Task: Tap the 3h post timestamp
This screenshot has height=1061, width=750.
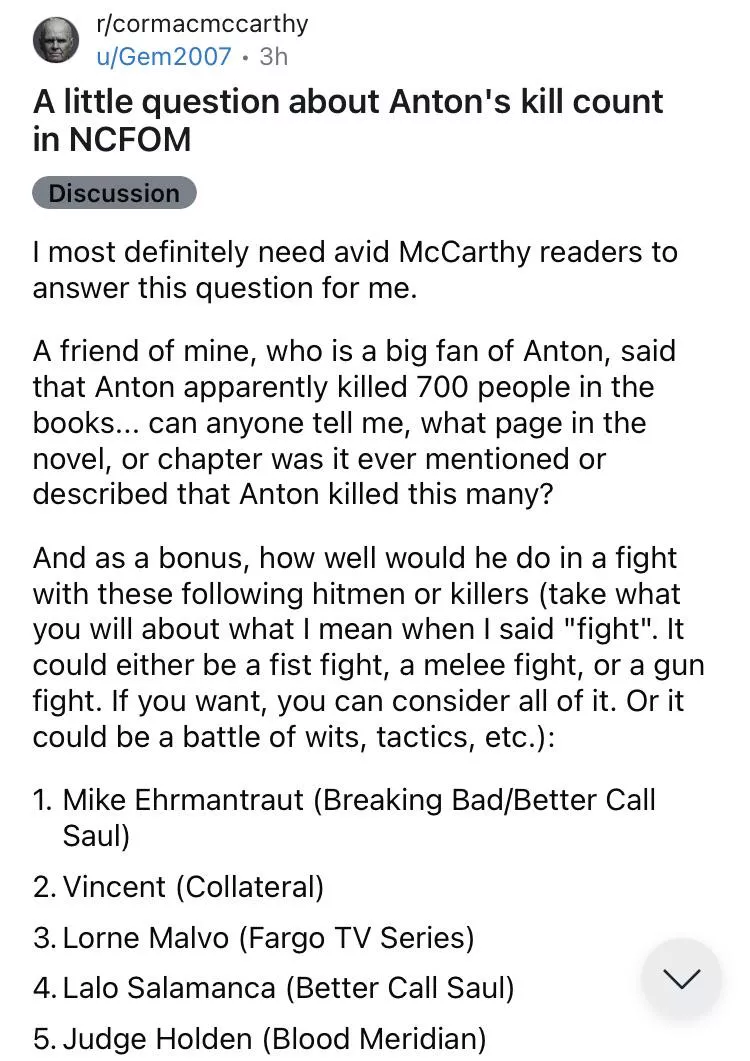Action: 273,56
